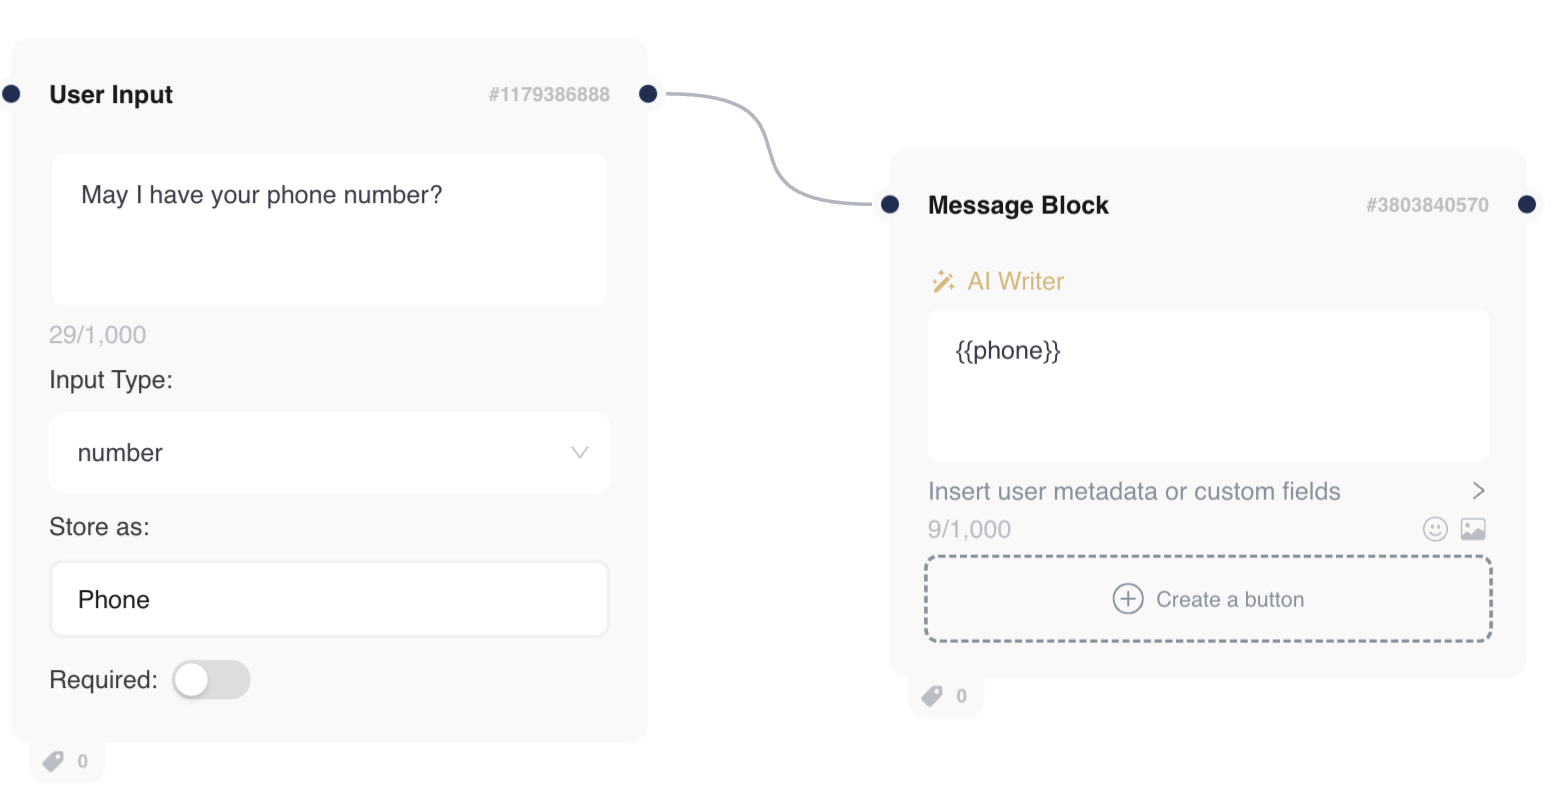The height and width of the screenshot is (800, 1558).
Task: Open the emoji picker smiley icon
Action: pos(1435,529)
